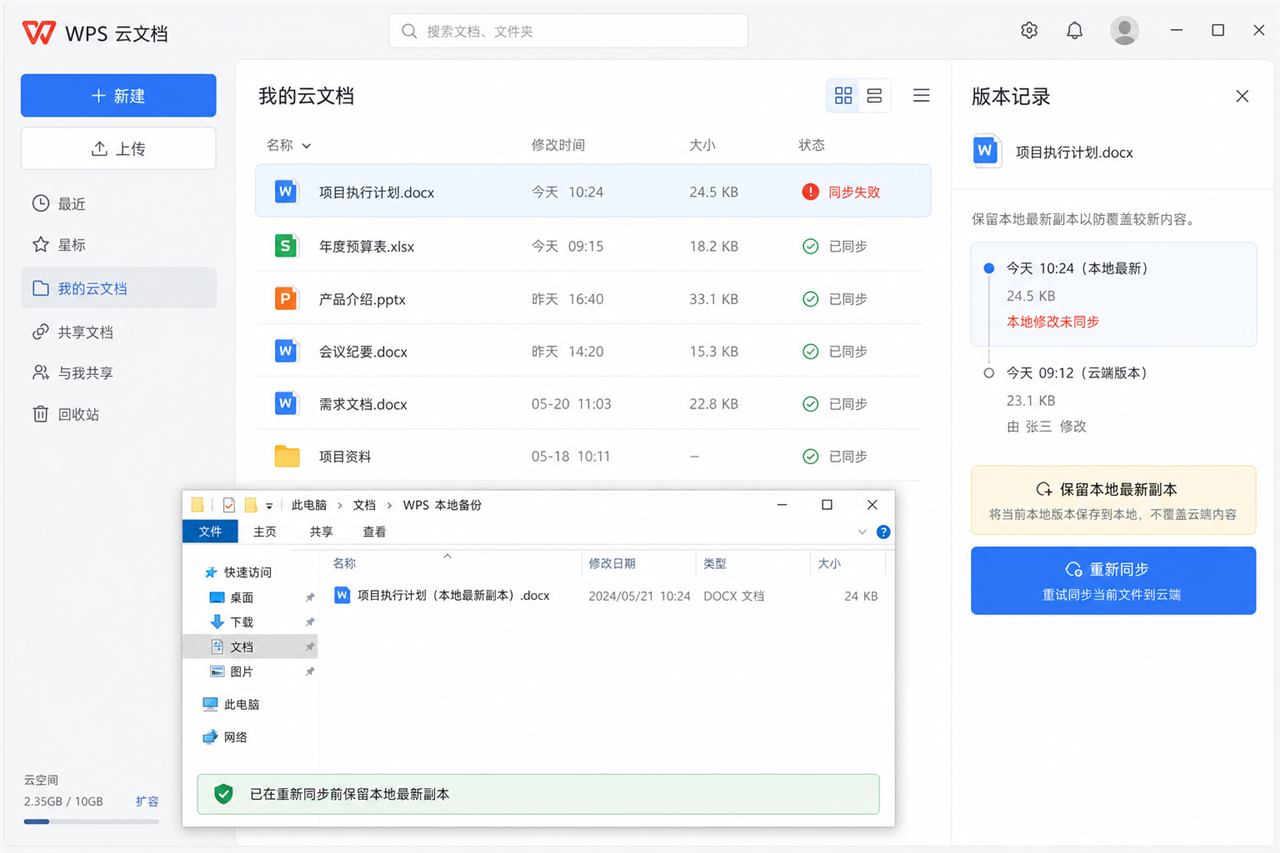Click the 扩容 link for cloud storage
1280x853 pixels.
point(147,801)
